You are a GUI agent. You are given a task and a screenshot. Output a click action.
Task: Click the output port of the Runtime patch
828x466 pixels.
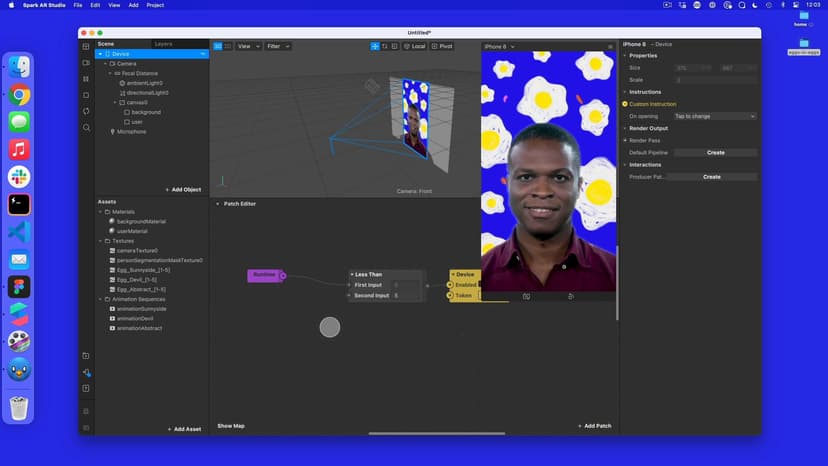pos(283,275)
